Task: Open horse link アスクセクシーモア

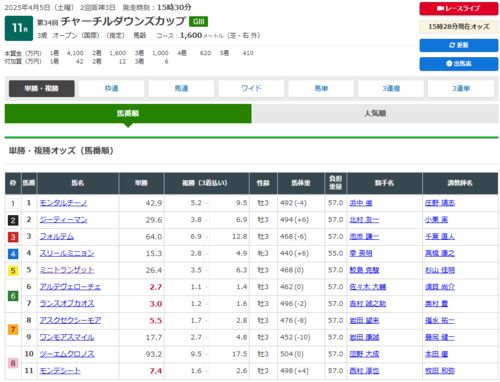Action: (x=70, y=320)
